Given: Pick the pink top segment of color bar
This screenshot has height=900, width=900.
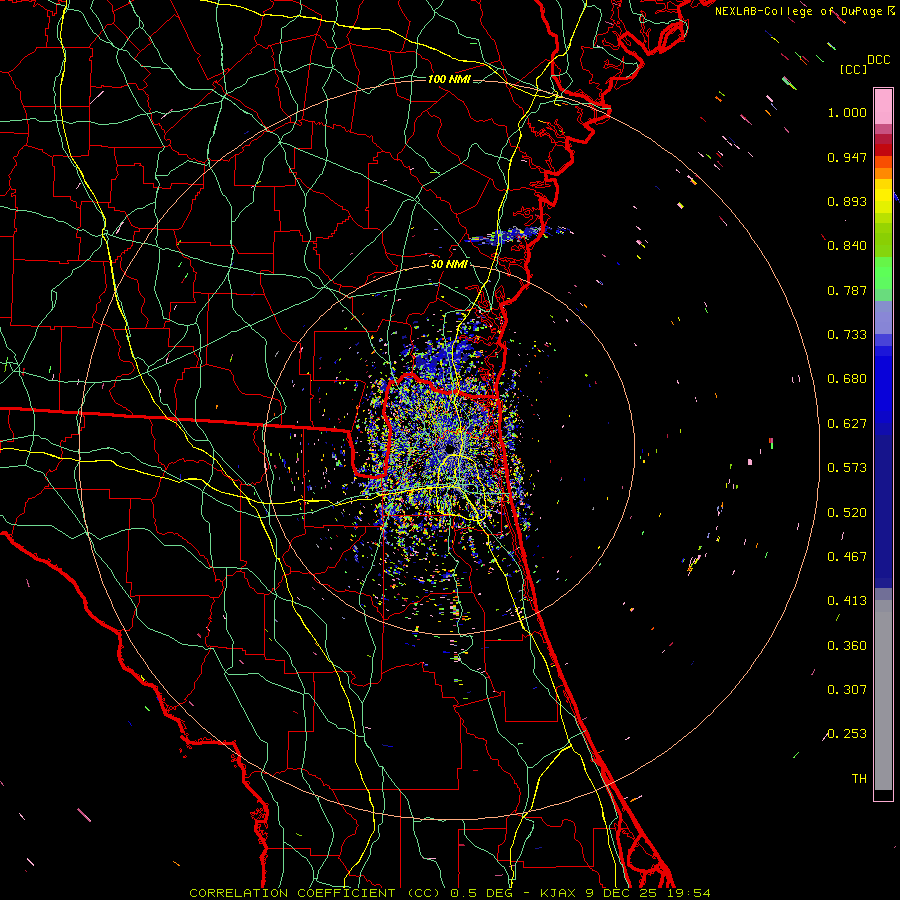Looking at the screenshot, I should pyautogui.click(x=883, y=107).
